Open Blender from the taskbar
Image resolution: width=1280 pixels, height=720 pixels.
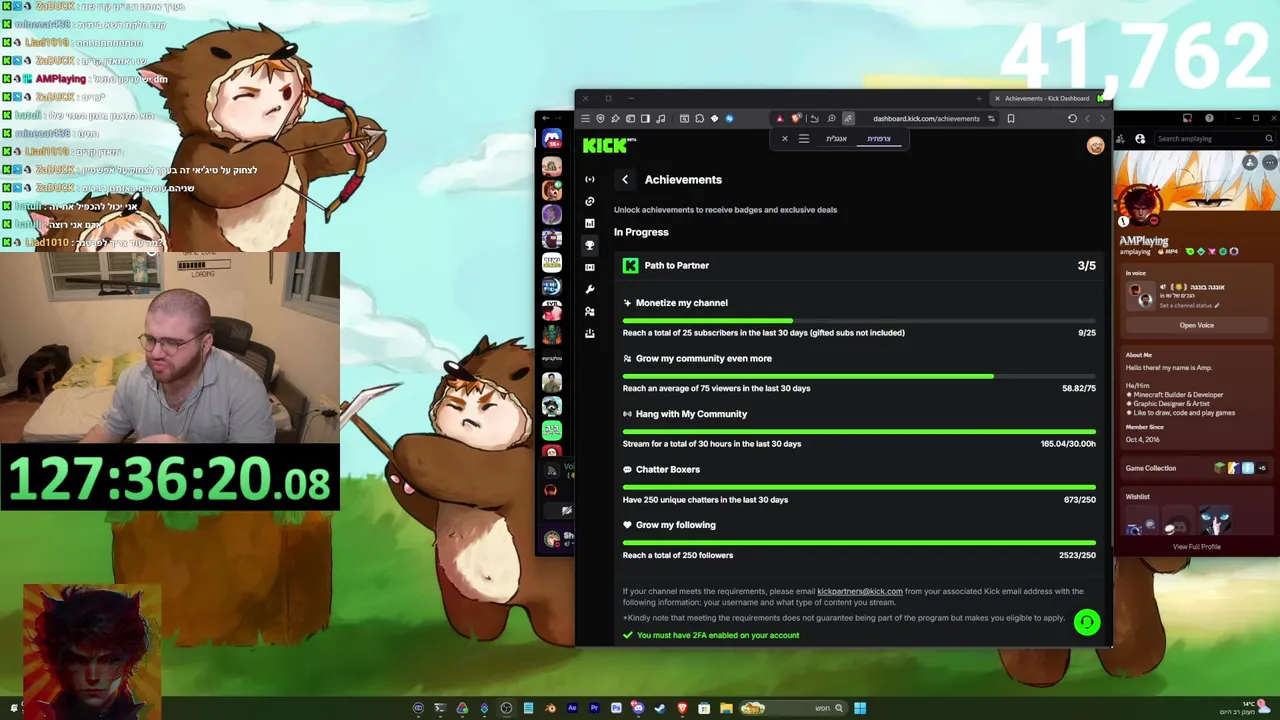click(x=551, y=708)
